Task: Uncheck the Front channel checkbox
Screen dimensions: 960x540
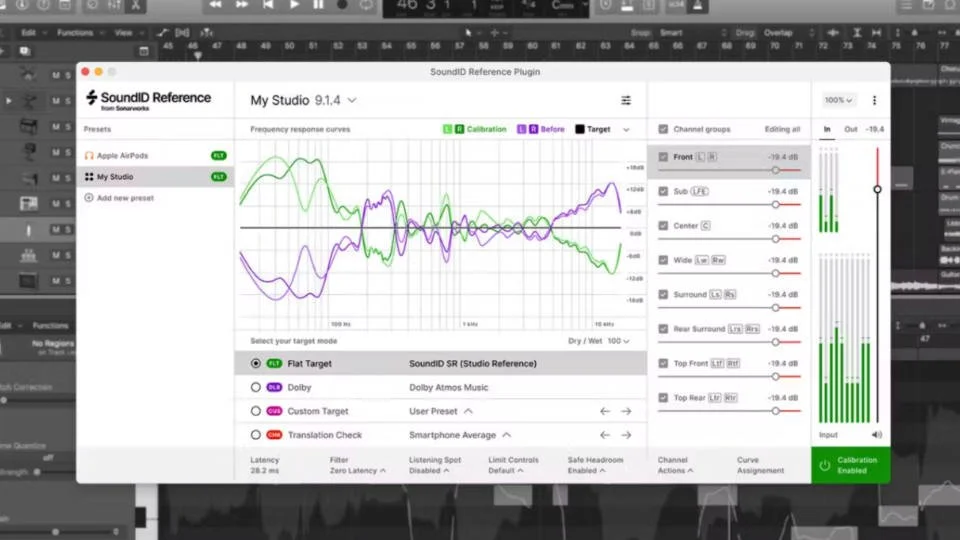Action: [x=663, y=157]
